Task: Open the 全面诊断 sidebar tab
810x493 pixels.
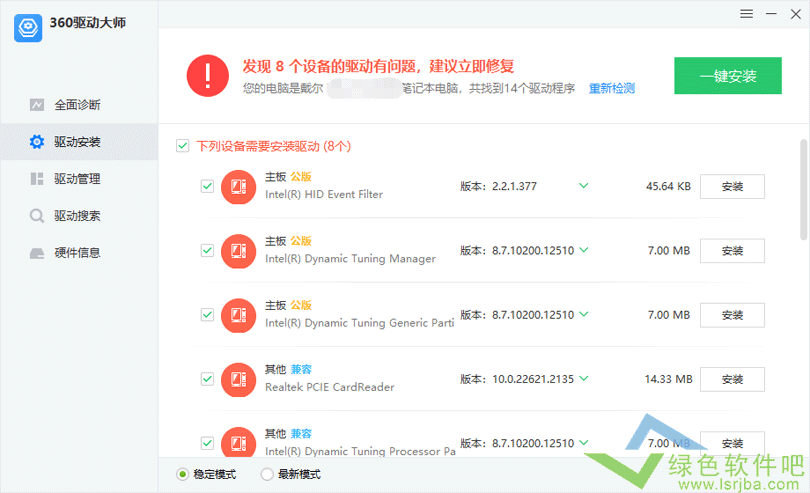Action: click(x=76, y=105)
